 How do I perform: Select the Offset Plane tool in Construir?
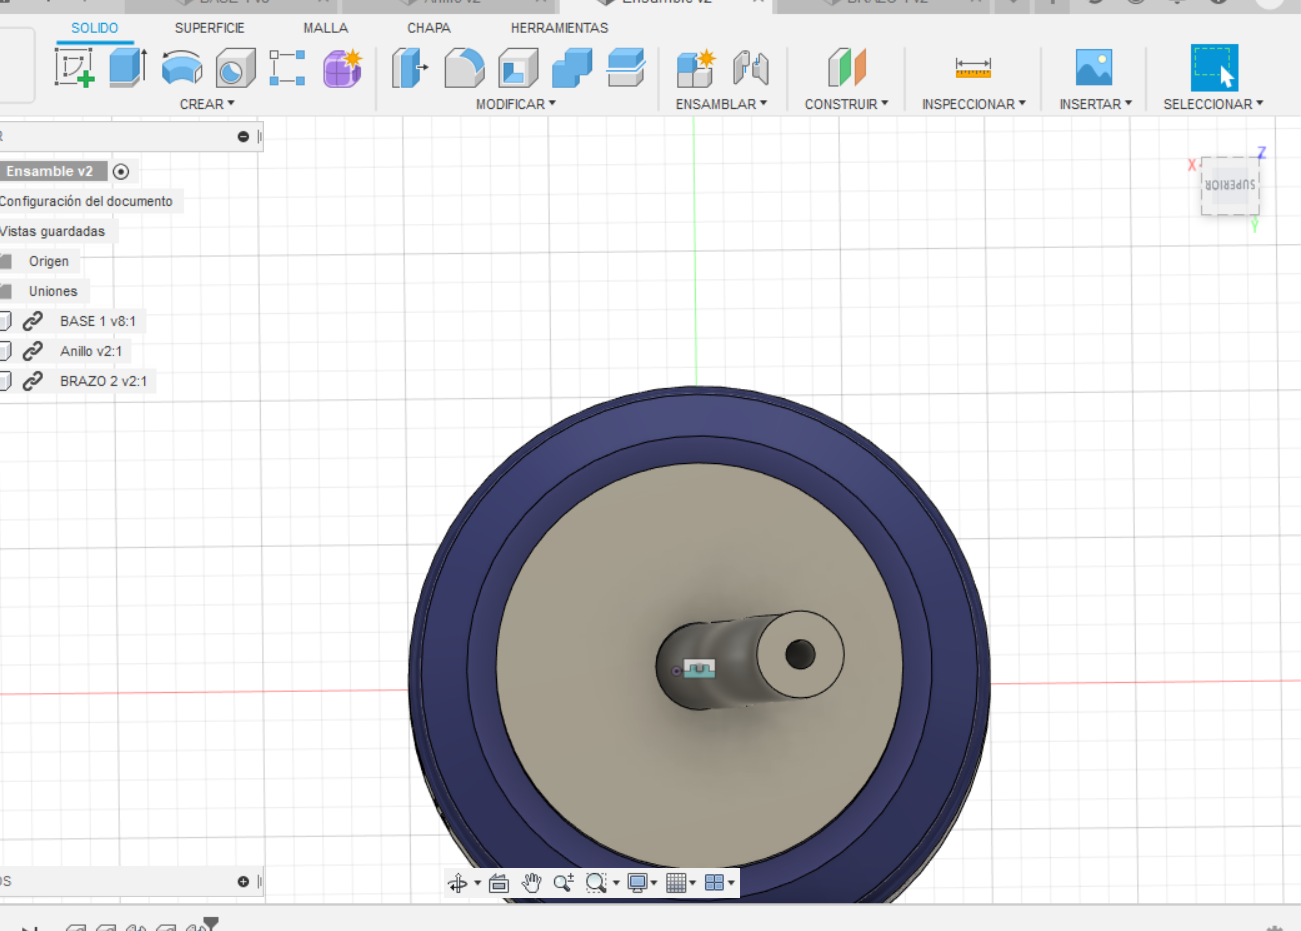[x=846, y=68]
